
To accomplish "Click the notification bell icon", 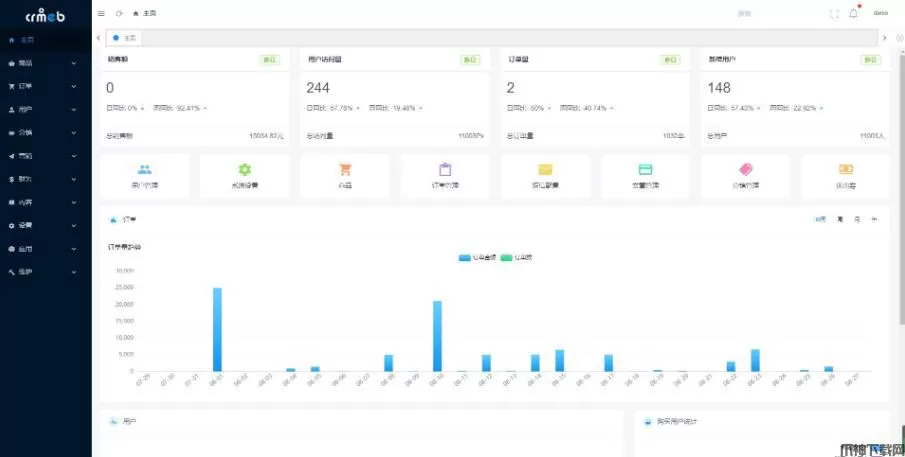I will [853, 14].
